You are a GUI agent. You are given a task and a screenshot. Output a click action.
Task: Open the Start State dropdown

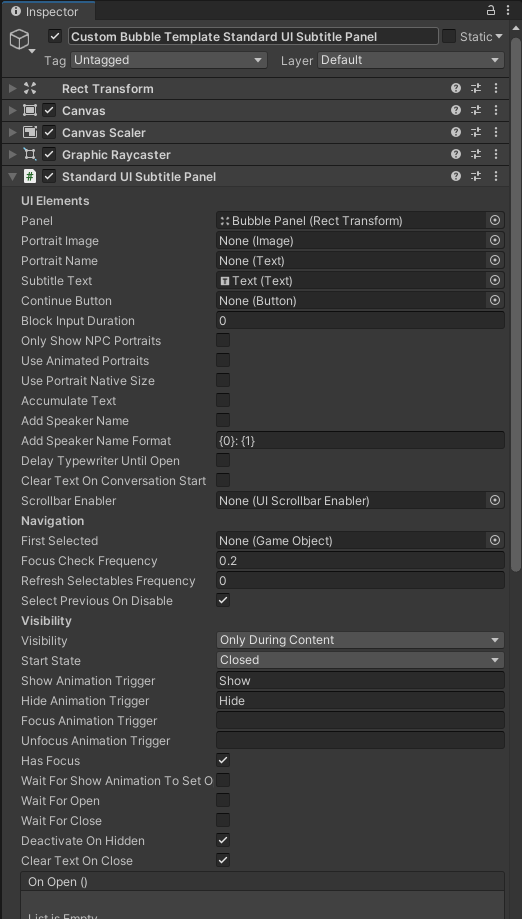[360, 660]
